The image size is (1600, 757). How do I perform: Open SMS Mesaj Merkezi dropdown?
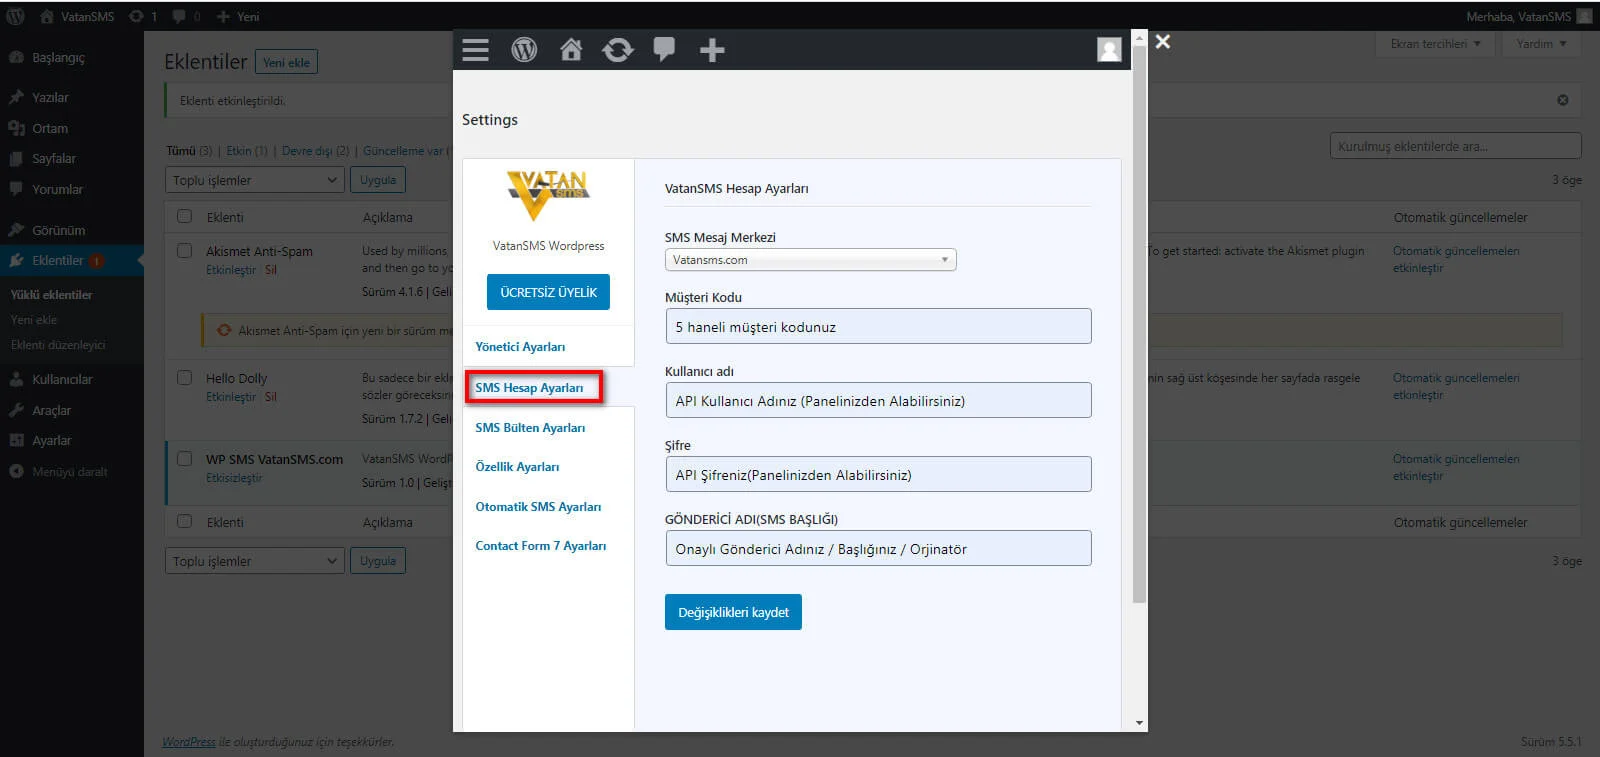coord(811,260)
